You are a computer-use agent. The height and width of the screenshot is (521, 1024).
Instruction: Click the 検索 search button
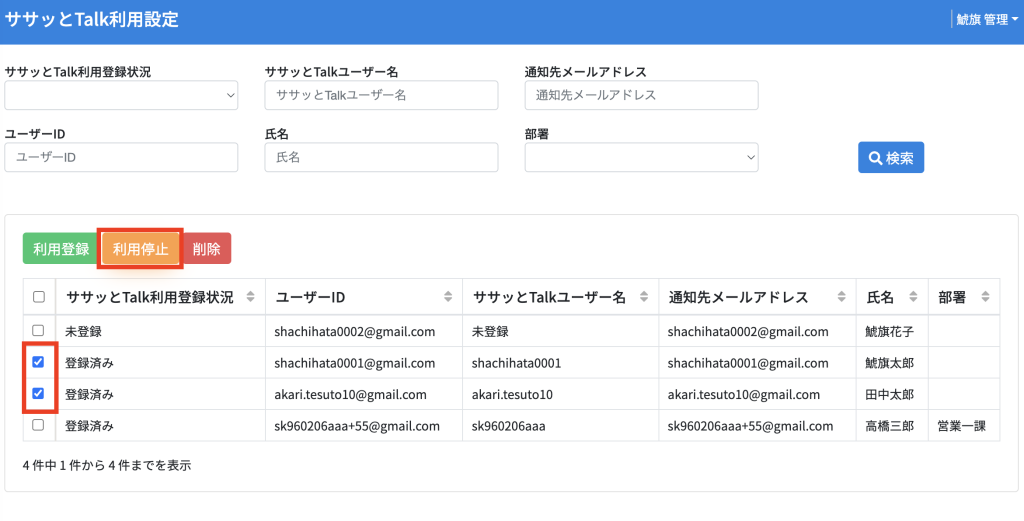891,157
